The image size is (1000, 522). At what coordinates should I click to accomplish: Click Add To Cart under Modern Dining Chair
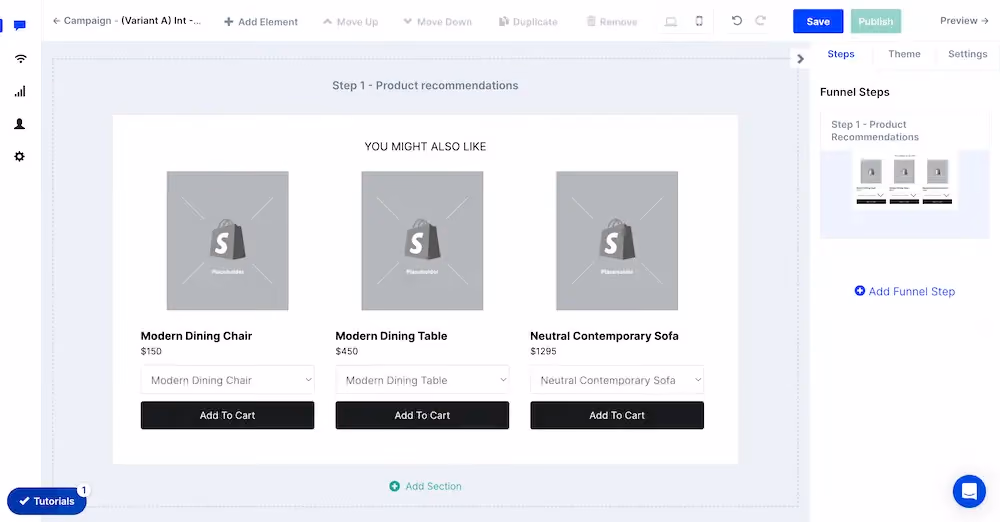227,415
